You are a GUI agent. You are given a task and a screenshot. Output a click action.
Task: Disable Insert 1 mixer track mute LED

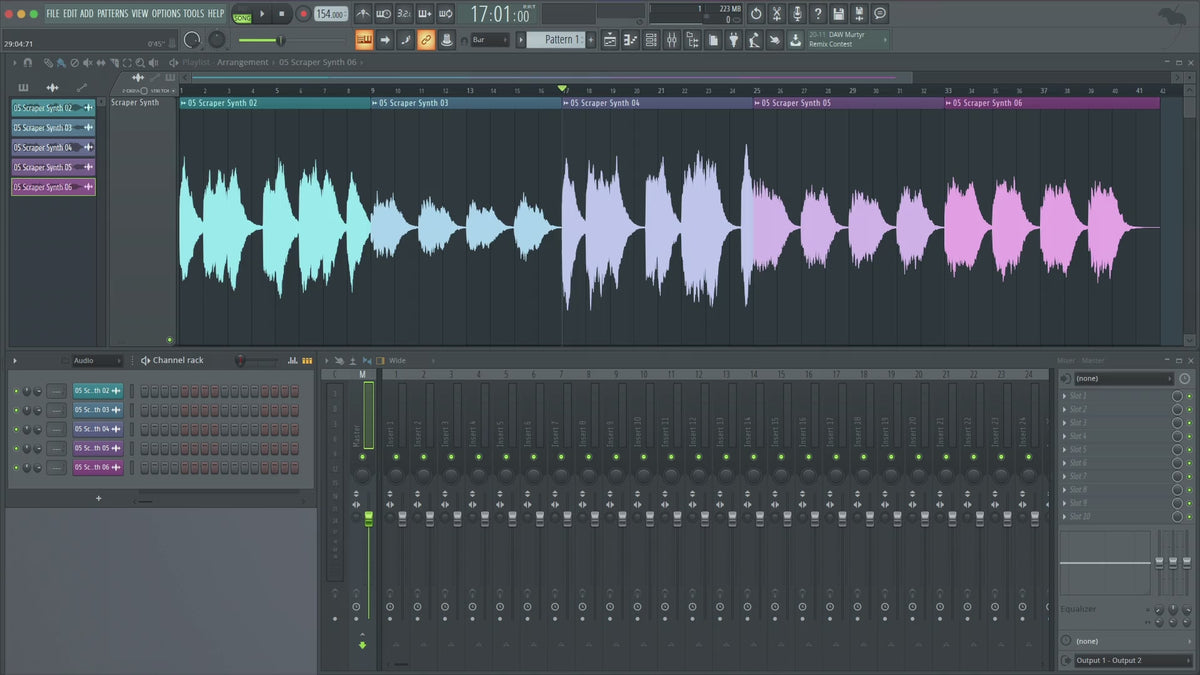click(x=395, y=457)
